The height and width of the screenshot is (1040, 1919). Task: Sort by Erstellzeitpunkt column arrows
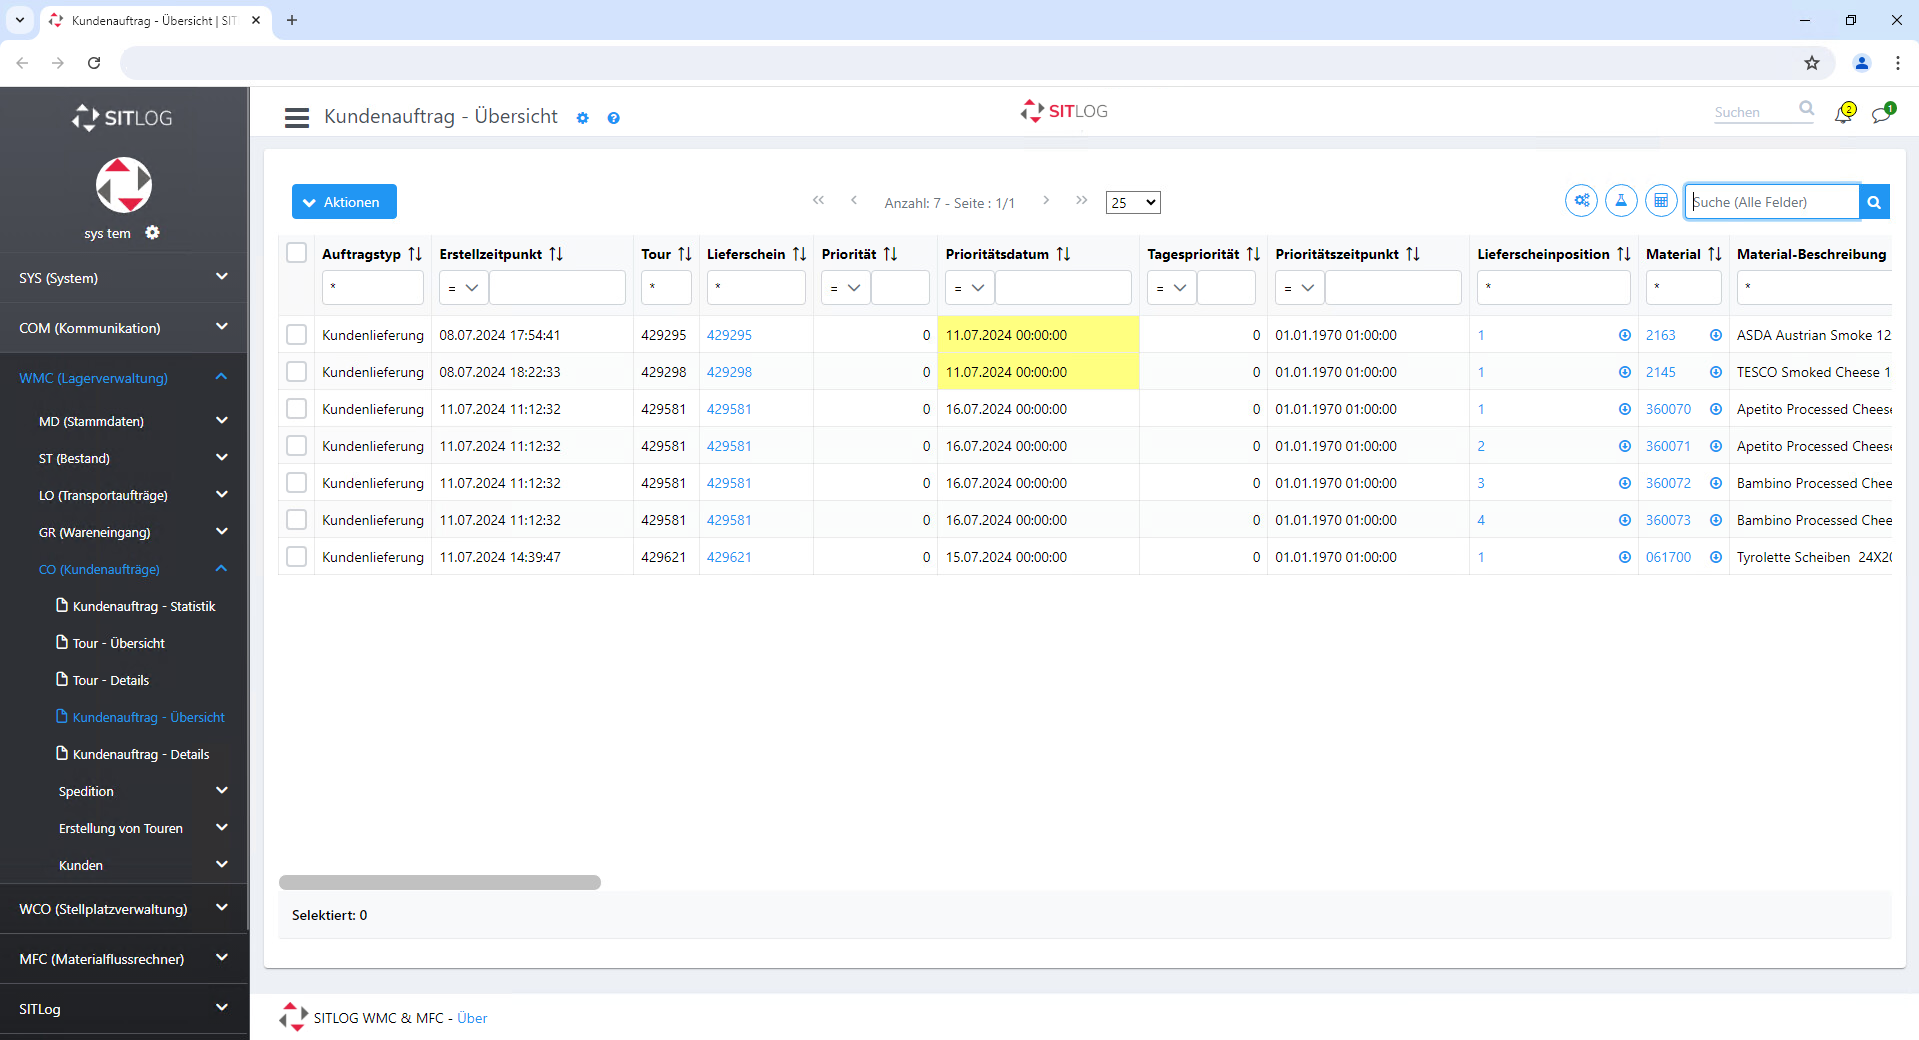click(556, 254)
